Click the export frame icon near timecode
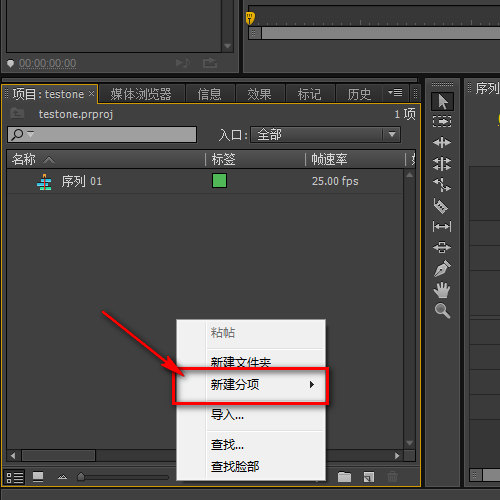500x500 pixels. 210,63
